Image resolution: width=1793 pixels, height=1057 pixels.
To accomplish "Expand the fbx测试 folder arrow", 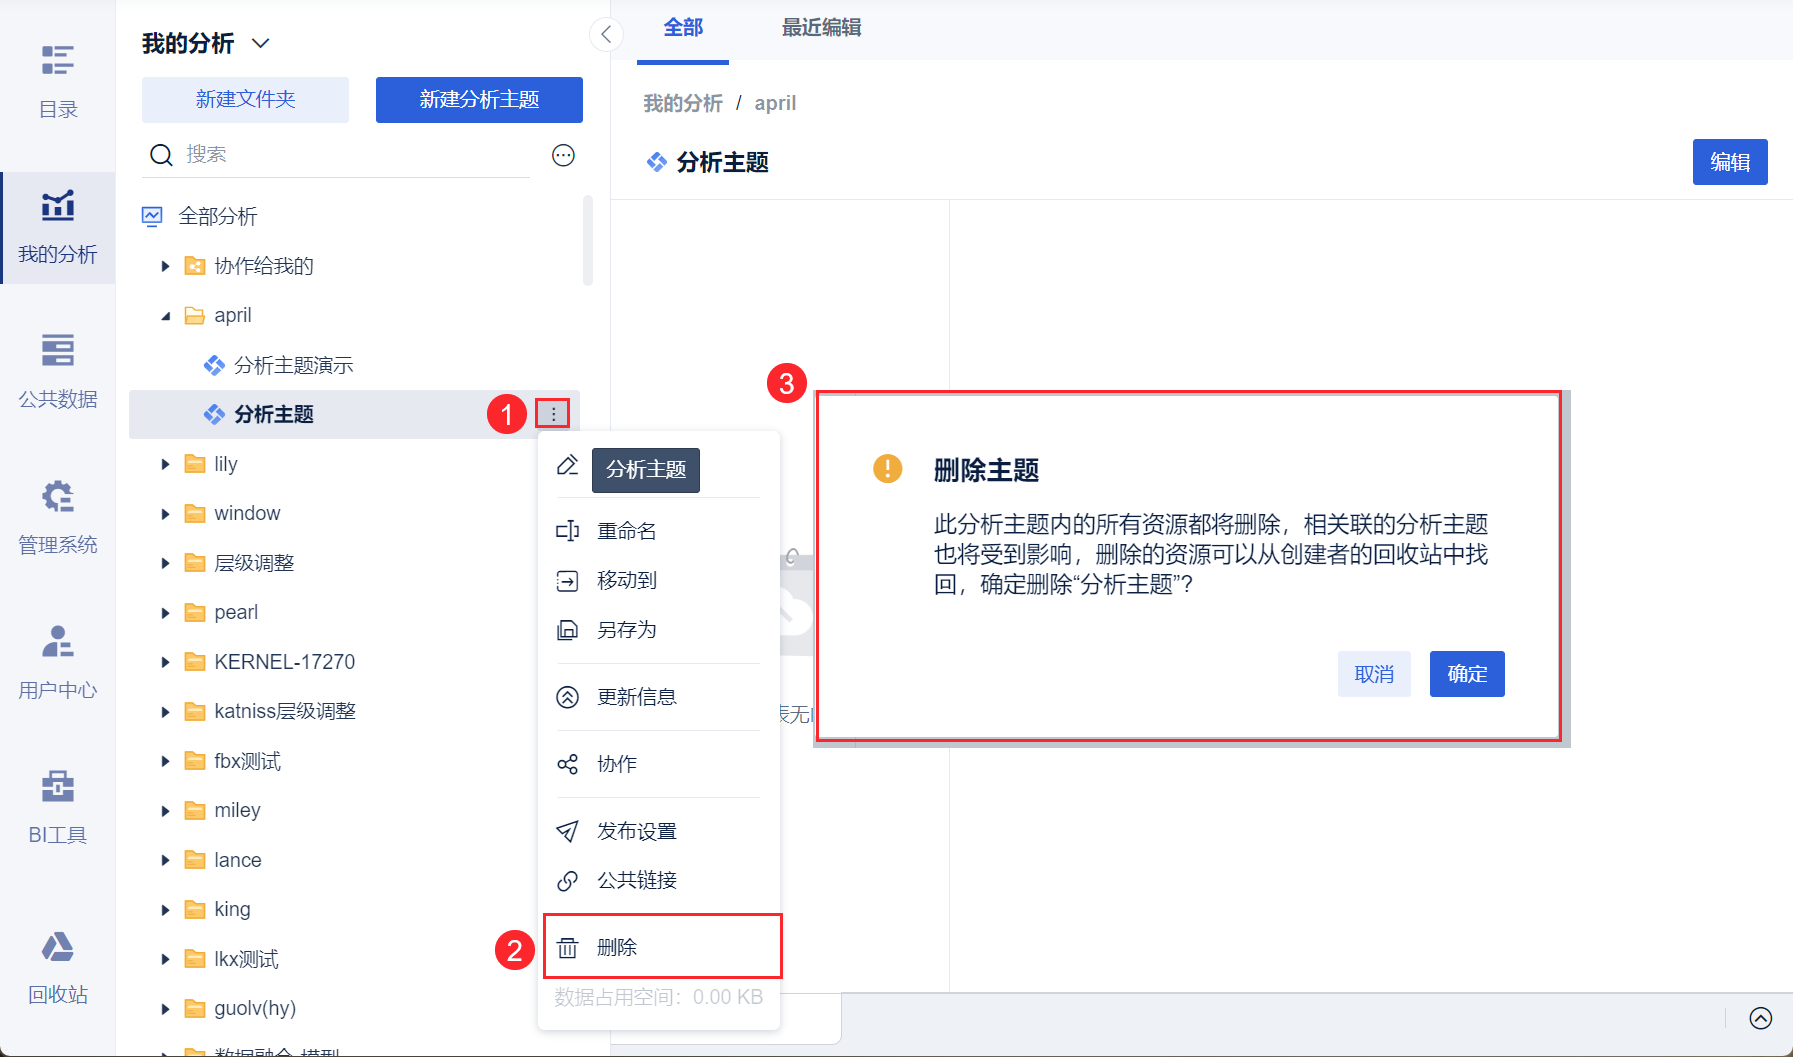I will pyautogui.click(x=166, y=762).
